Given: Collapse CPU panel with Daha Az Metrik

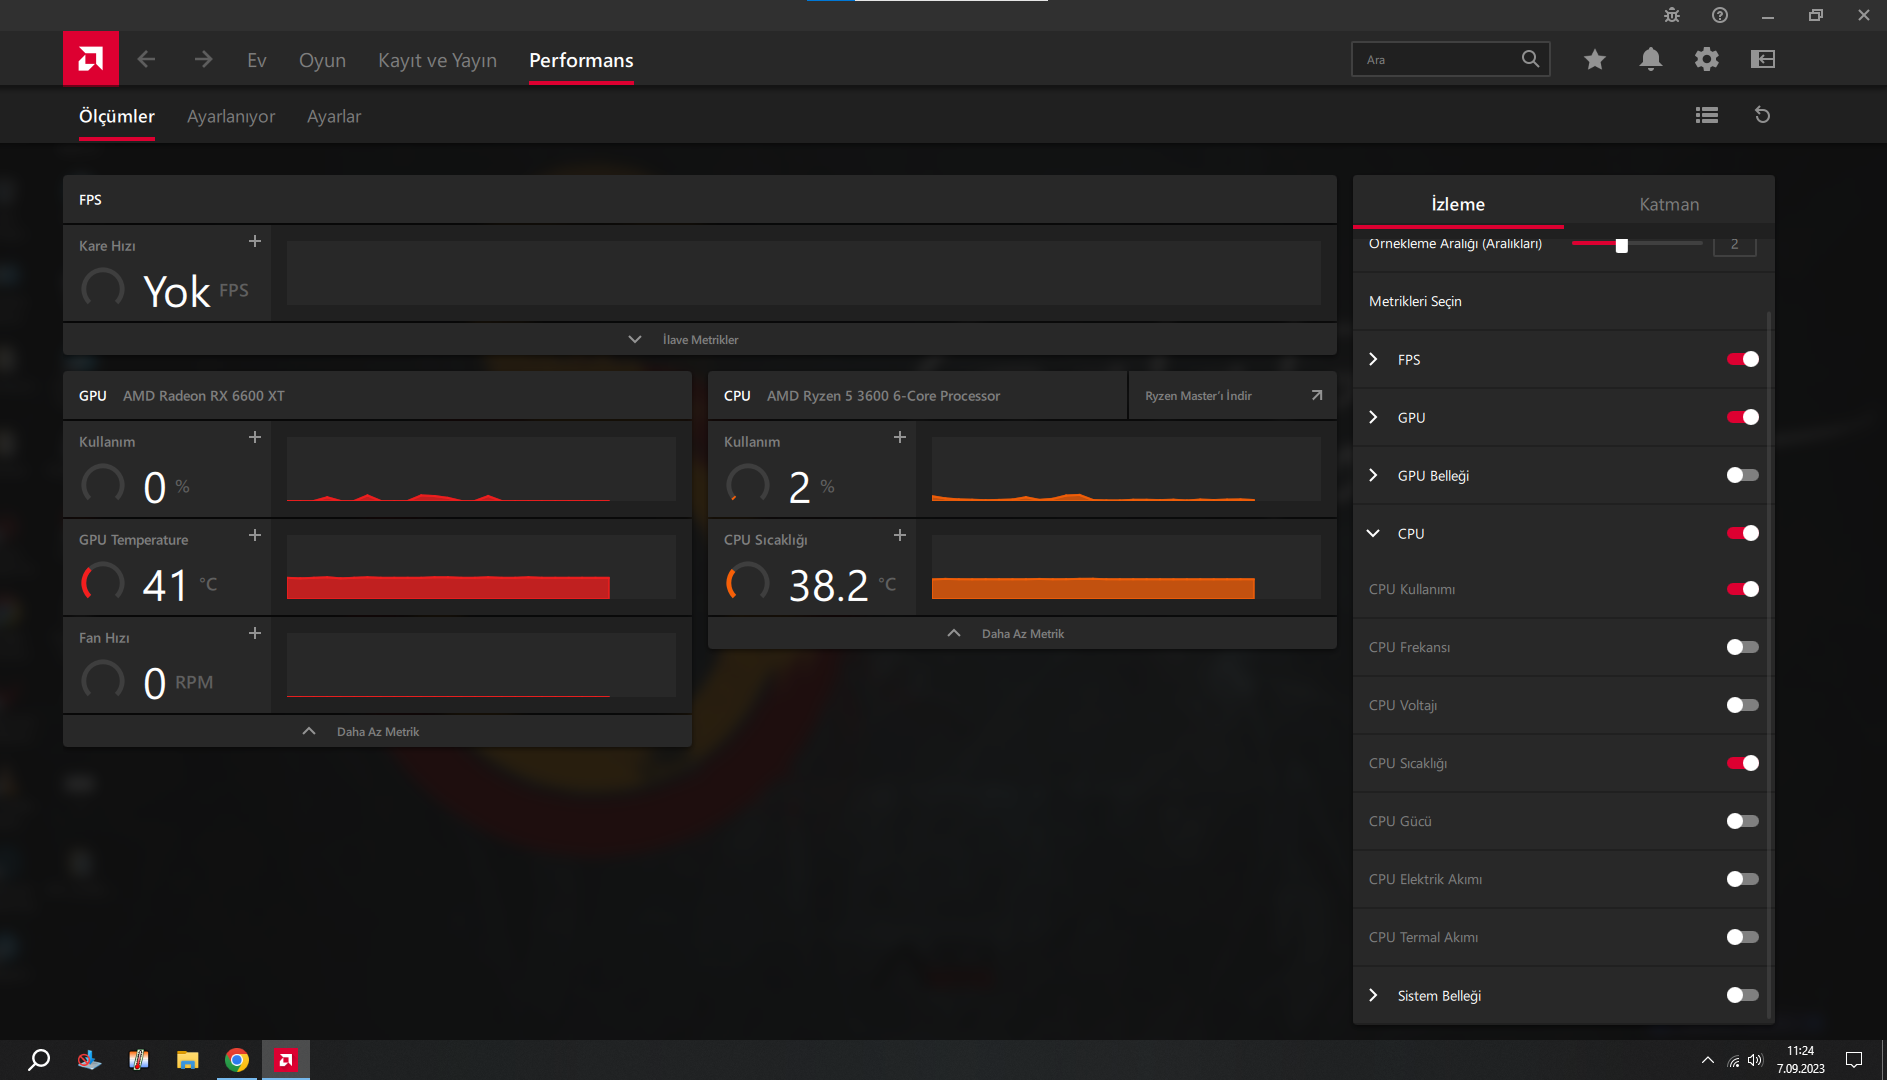Looking at the screenshot, I should [x=1022, y=633].
